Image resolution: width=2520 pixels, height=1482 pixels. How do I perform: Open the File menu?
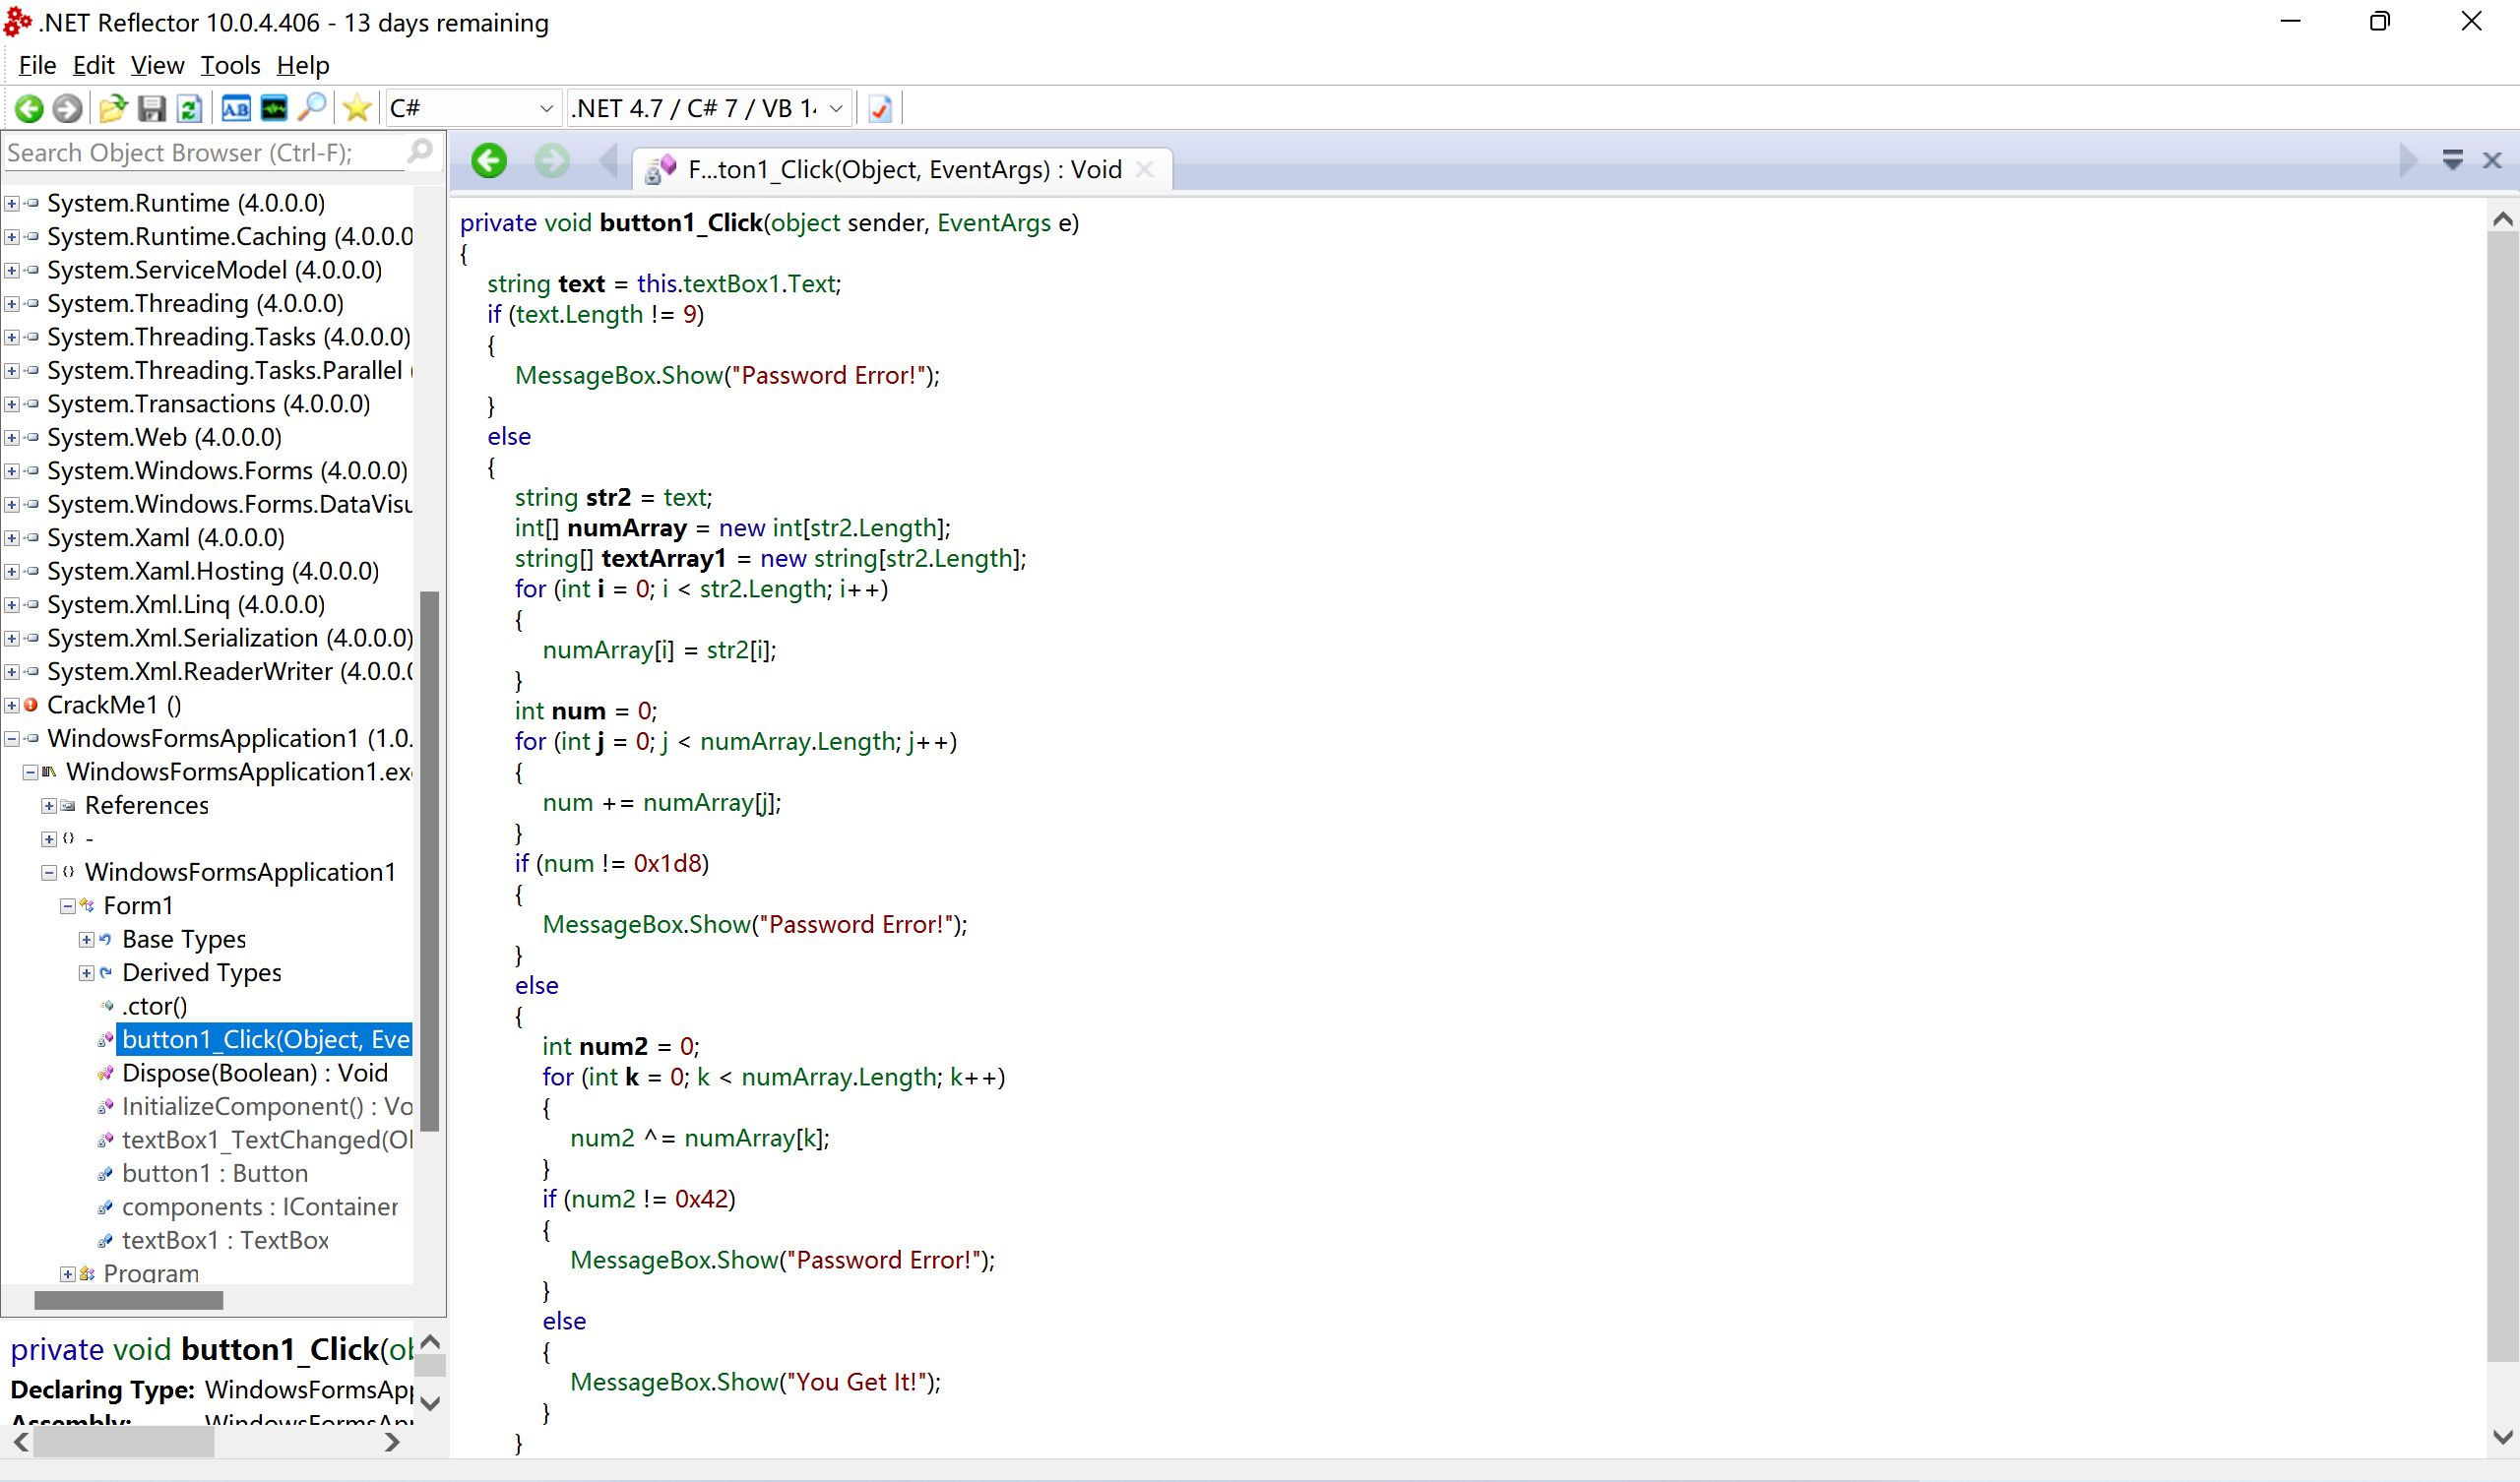[x=37, y=65]
